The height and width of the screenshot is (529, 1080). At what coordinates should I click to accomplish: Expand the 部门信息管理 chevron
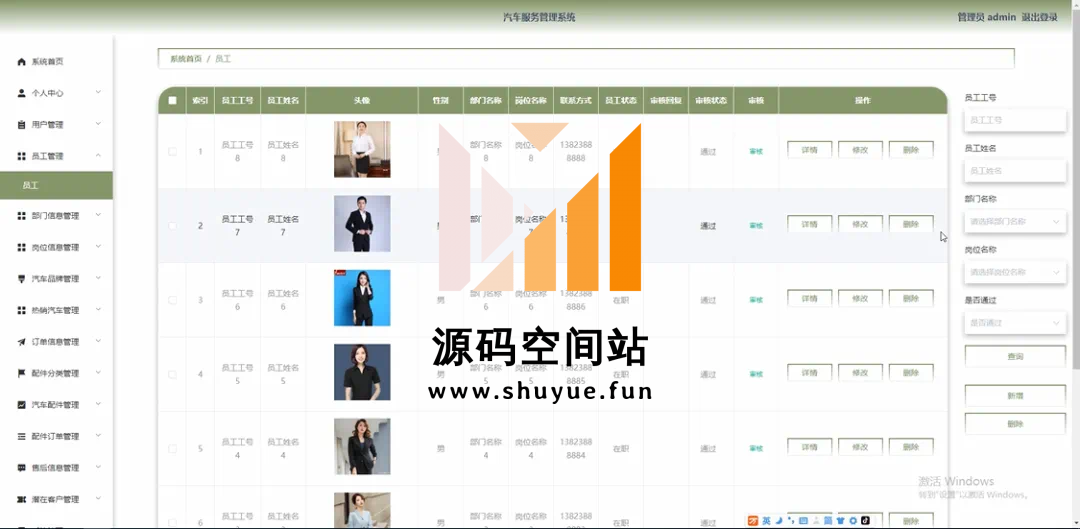point(98,215)
